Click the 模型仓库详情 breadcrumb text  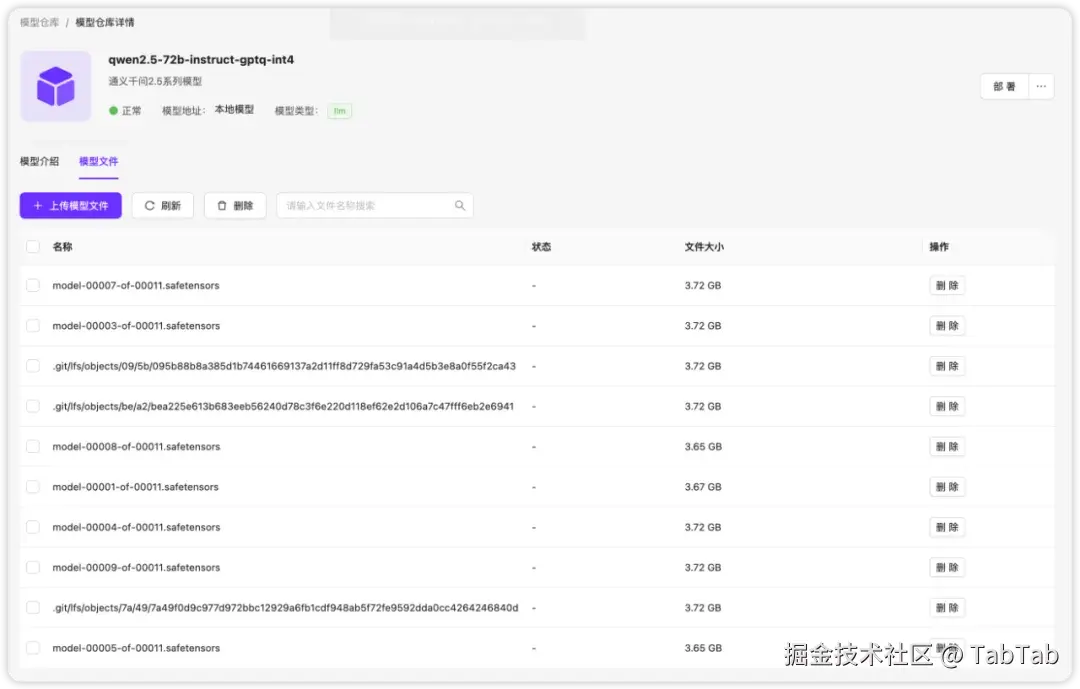coord(105,22)
